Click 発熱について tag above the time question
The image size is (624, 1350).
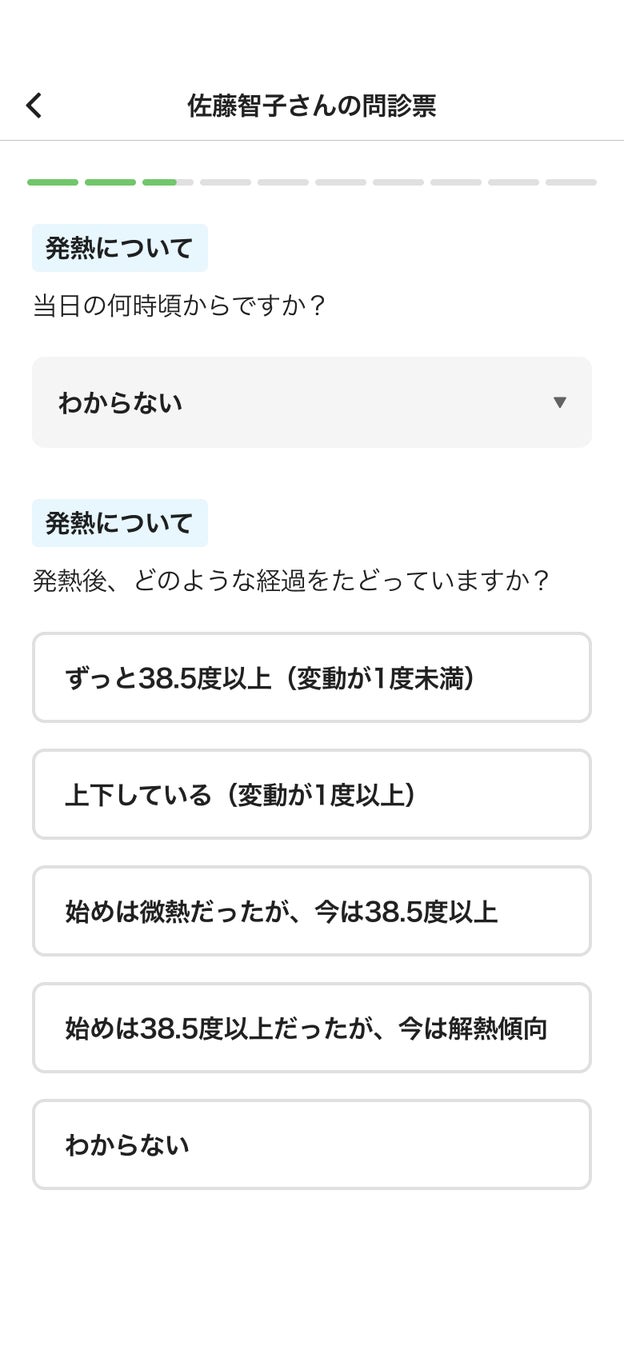[119, 248]
